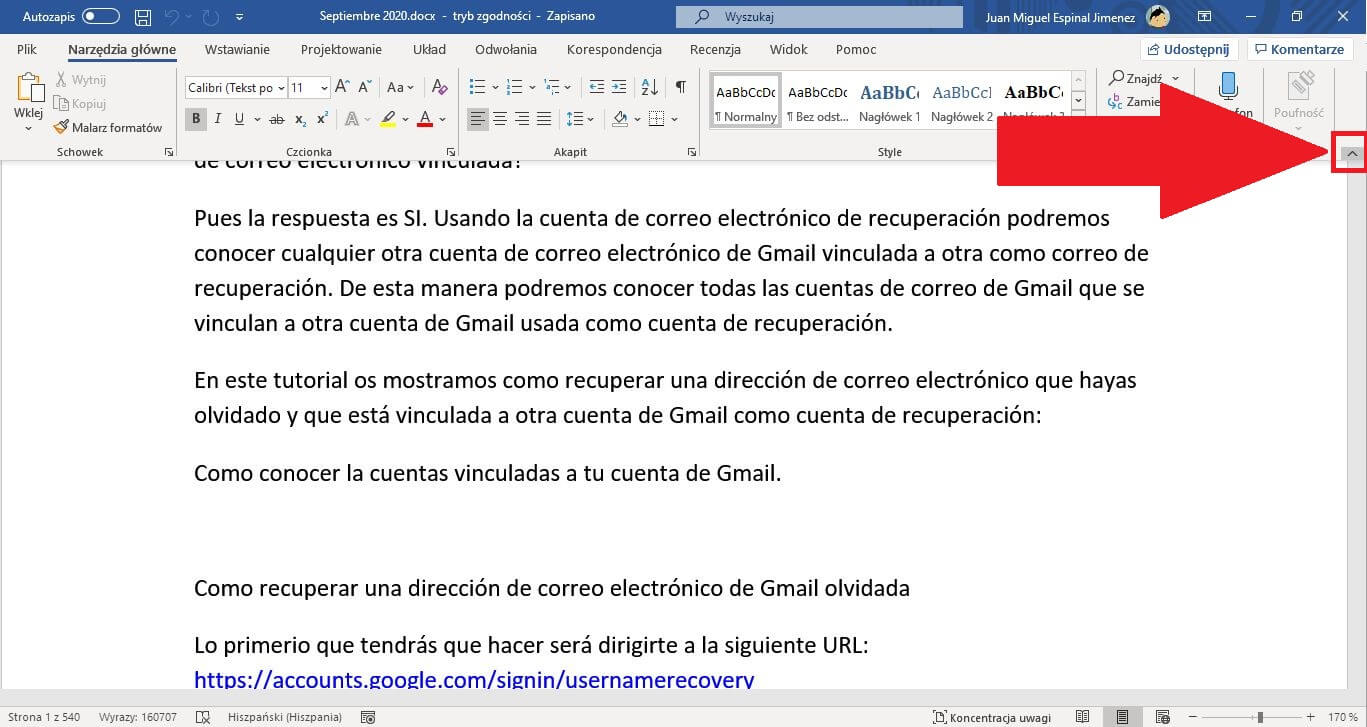Open the multilevel list dropdown

[568, 87]
